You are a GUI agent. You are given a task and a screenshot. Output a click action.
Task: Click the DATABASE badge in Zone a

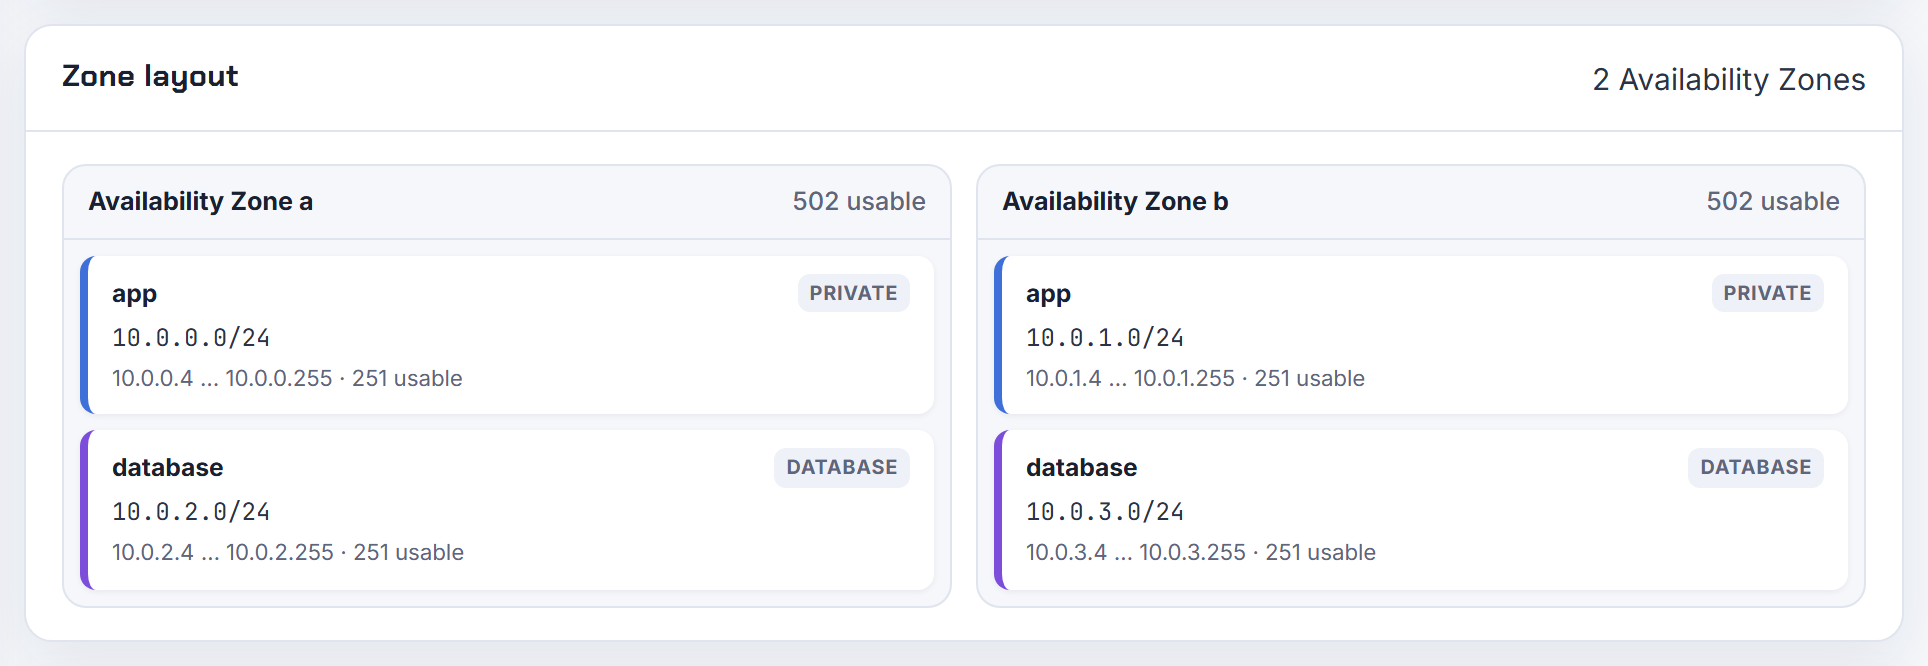(x=841, y=467)
